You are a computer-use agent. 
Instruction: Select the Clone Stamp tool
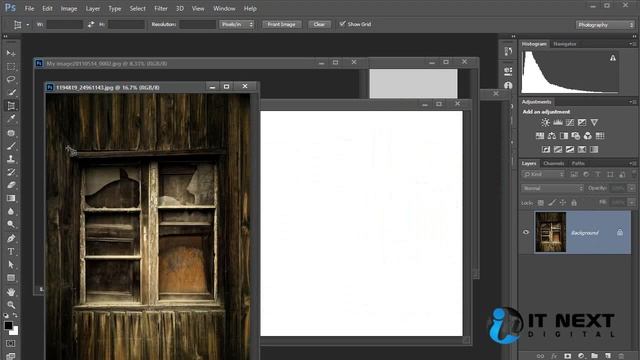pos(11,159)
